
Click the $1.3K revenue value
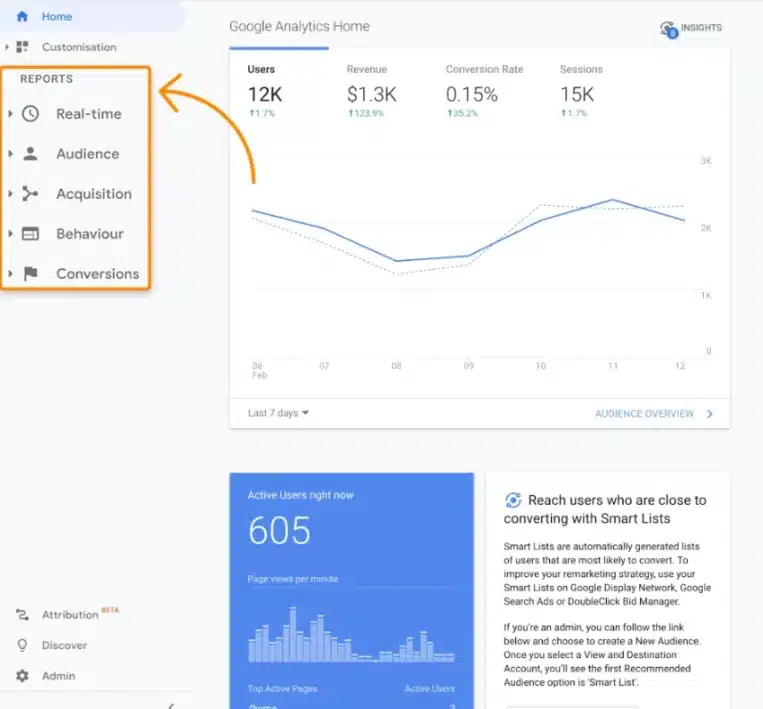pos(372,94)
